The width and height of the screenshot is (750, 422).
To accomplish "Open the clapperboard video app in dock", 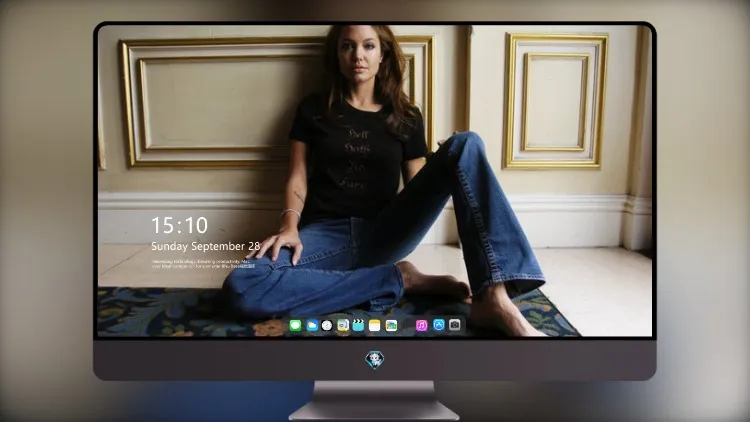I will [358, 325].
